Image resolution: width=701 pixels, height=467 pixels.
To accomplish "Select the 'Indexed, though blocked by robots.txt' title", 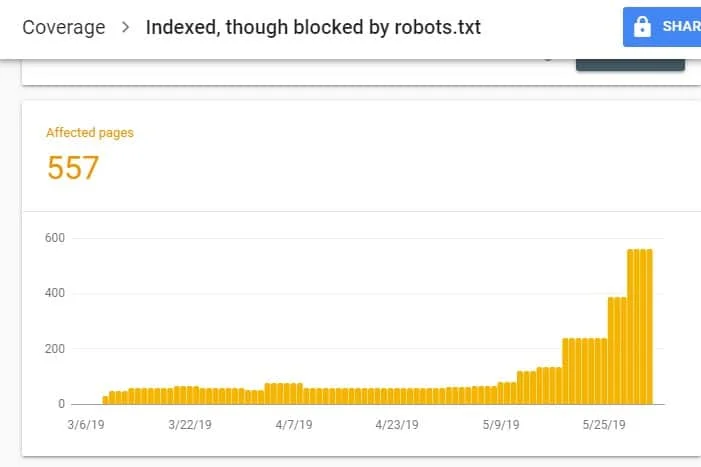I will tap(313, 27).
